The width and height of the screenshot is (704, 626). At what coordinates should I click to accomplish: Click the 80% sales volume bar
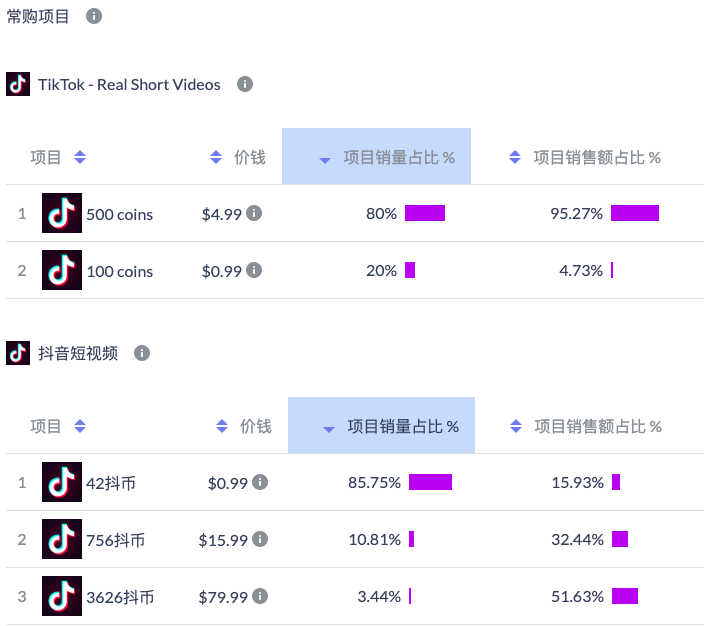pos(425,213)
